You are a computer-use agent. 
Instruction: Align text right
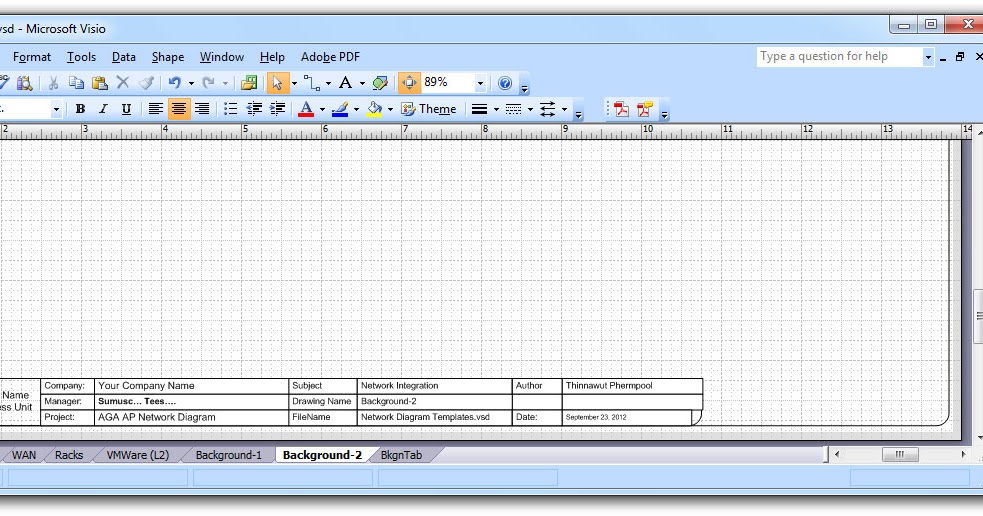[x=202, y=109]
